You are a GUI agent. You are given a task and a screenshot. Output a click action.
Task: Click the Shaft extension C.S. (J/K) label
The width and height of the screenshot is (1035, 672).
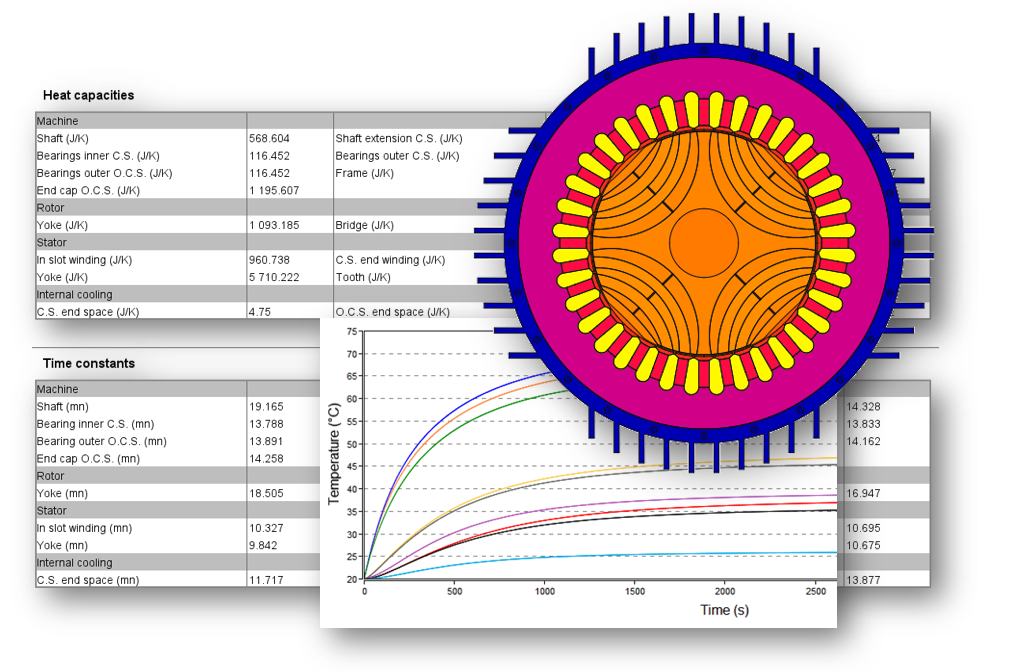(399, 139)
